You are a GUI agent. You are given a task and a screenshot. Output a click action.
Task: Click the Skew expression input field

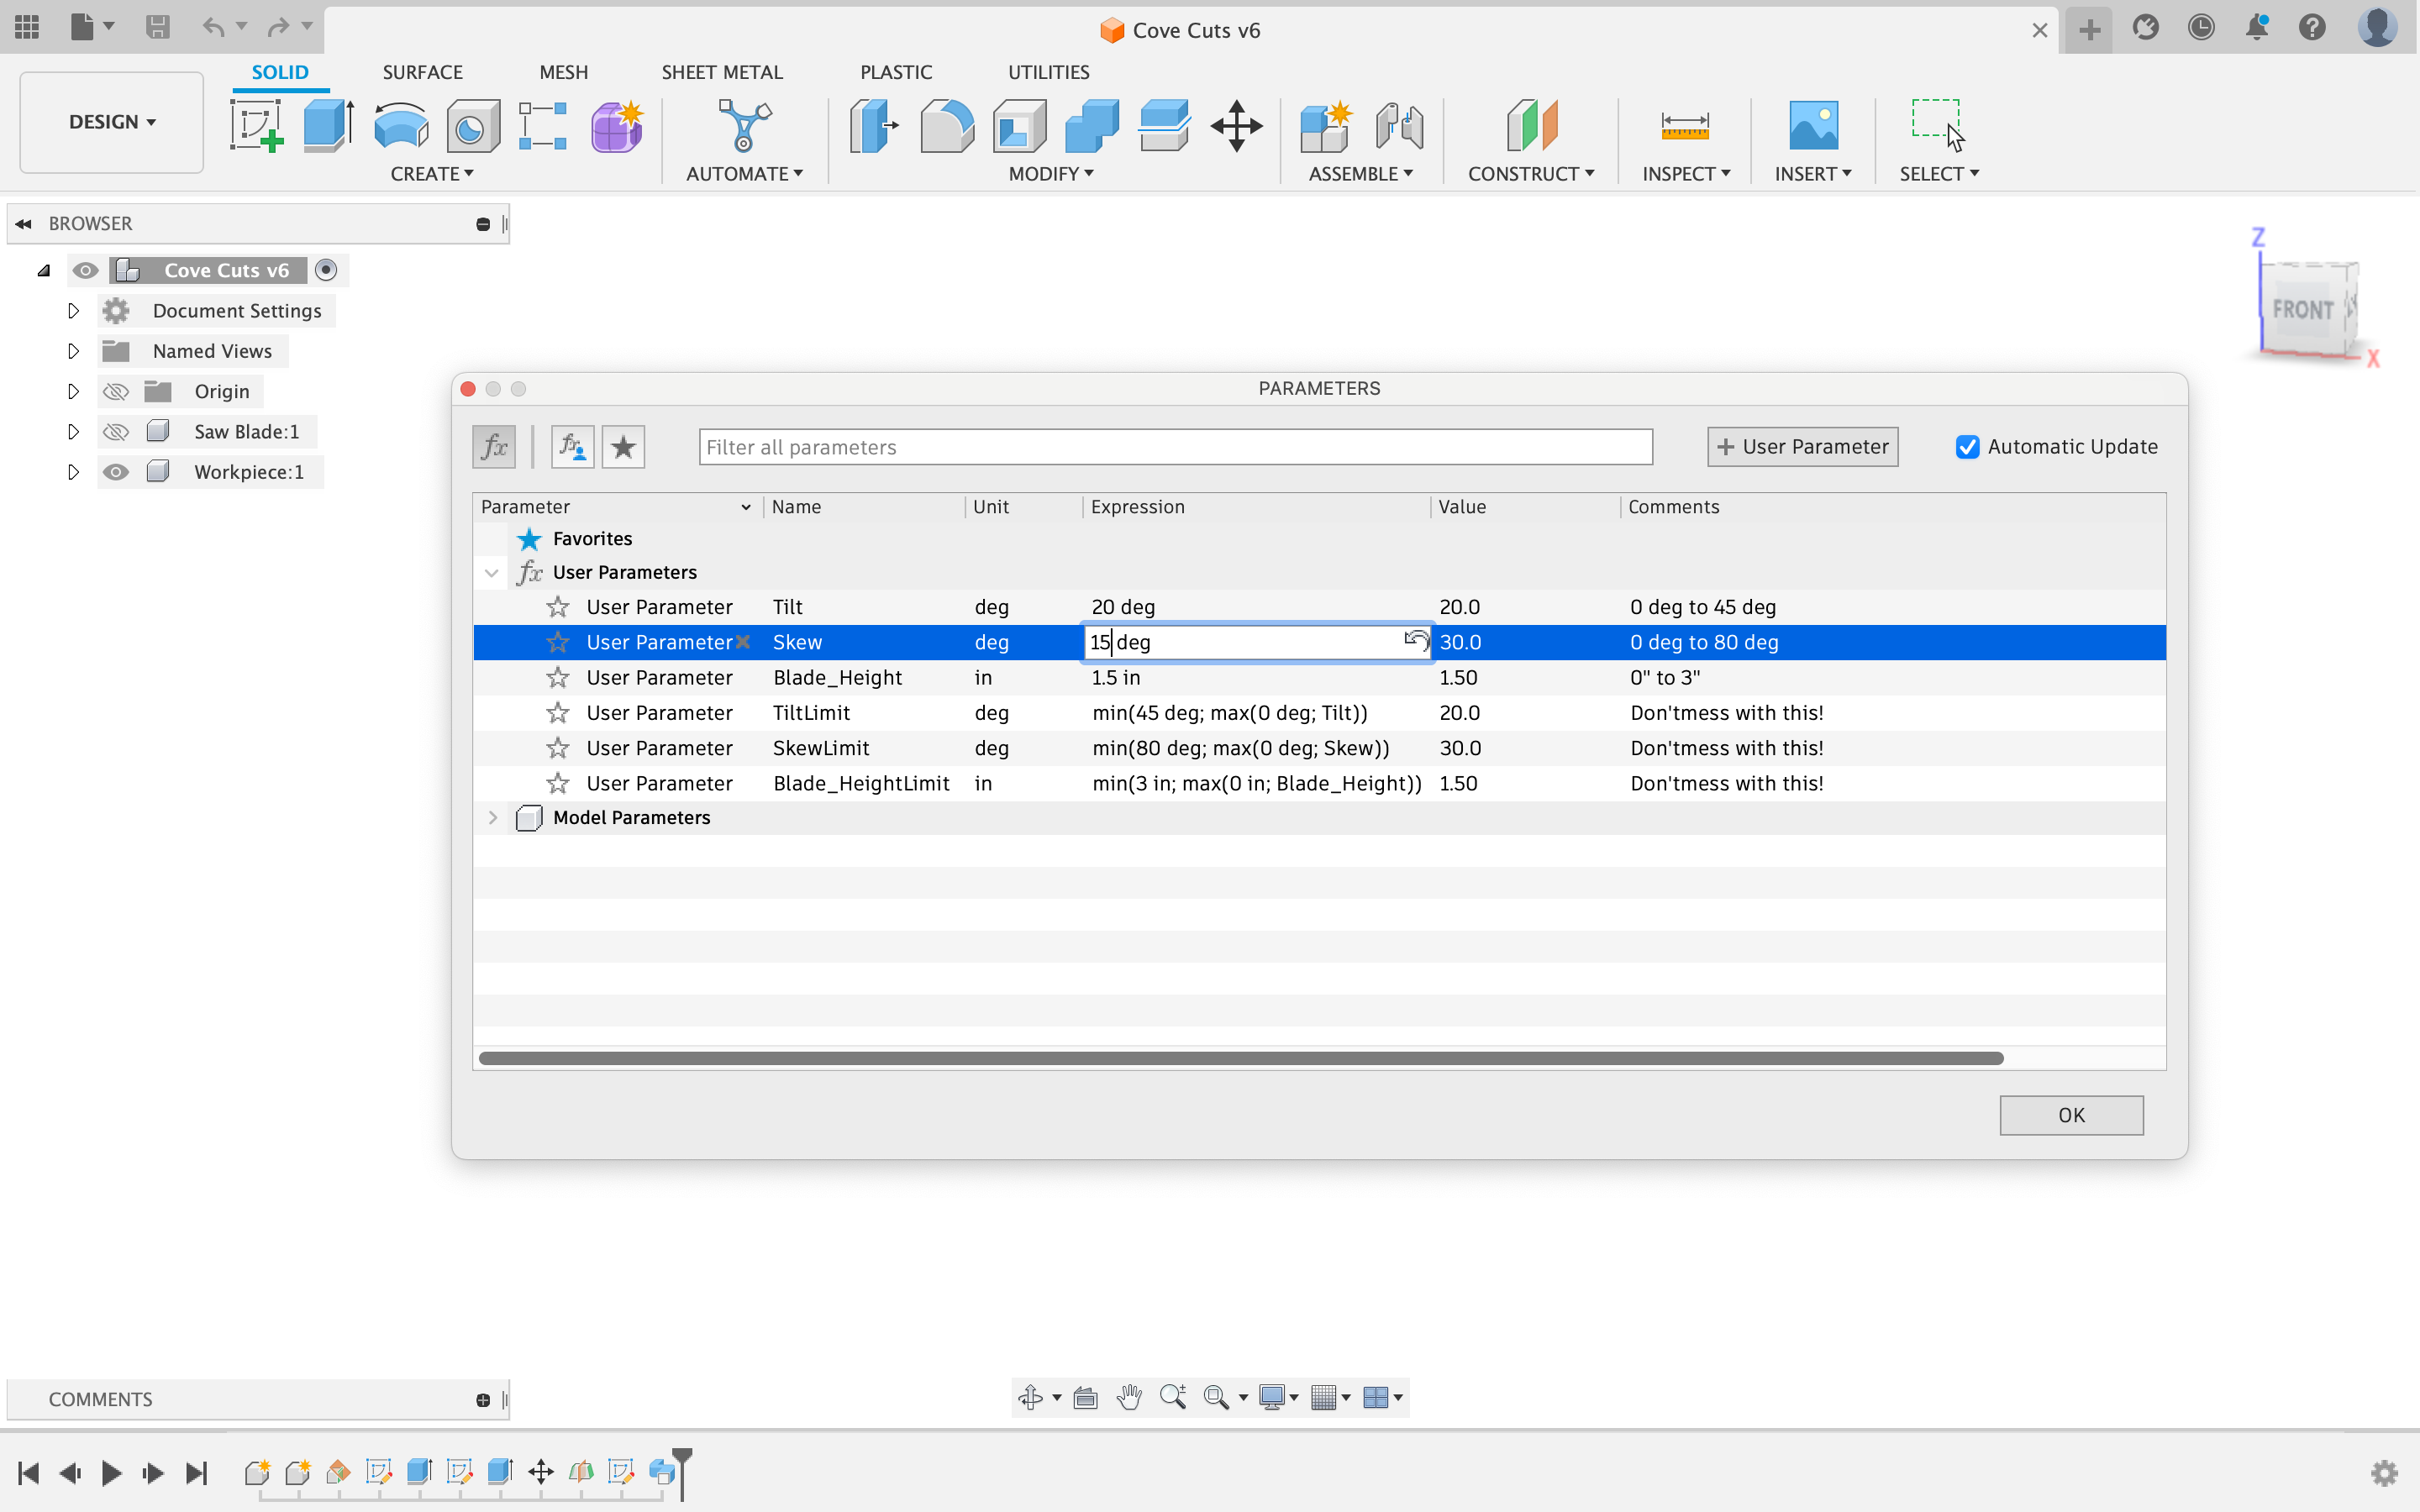click(1244, 641)
